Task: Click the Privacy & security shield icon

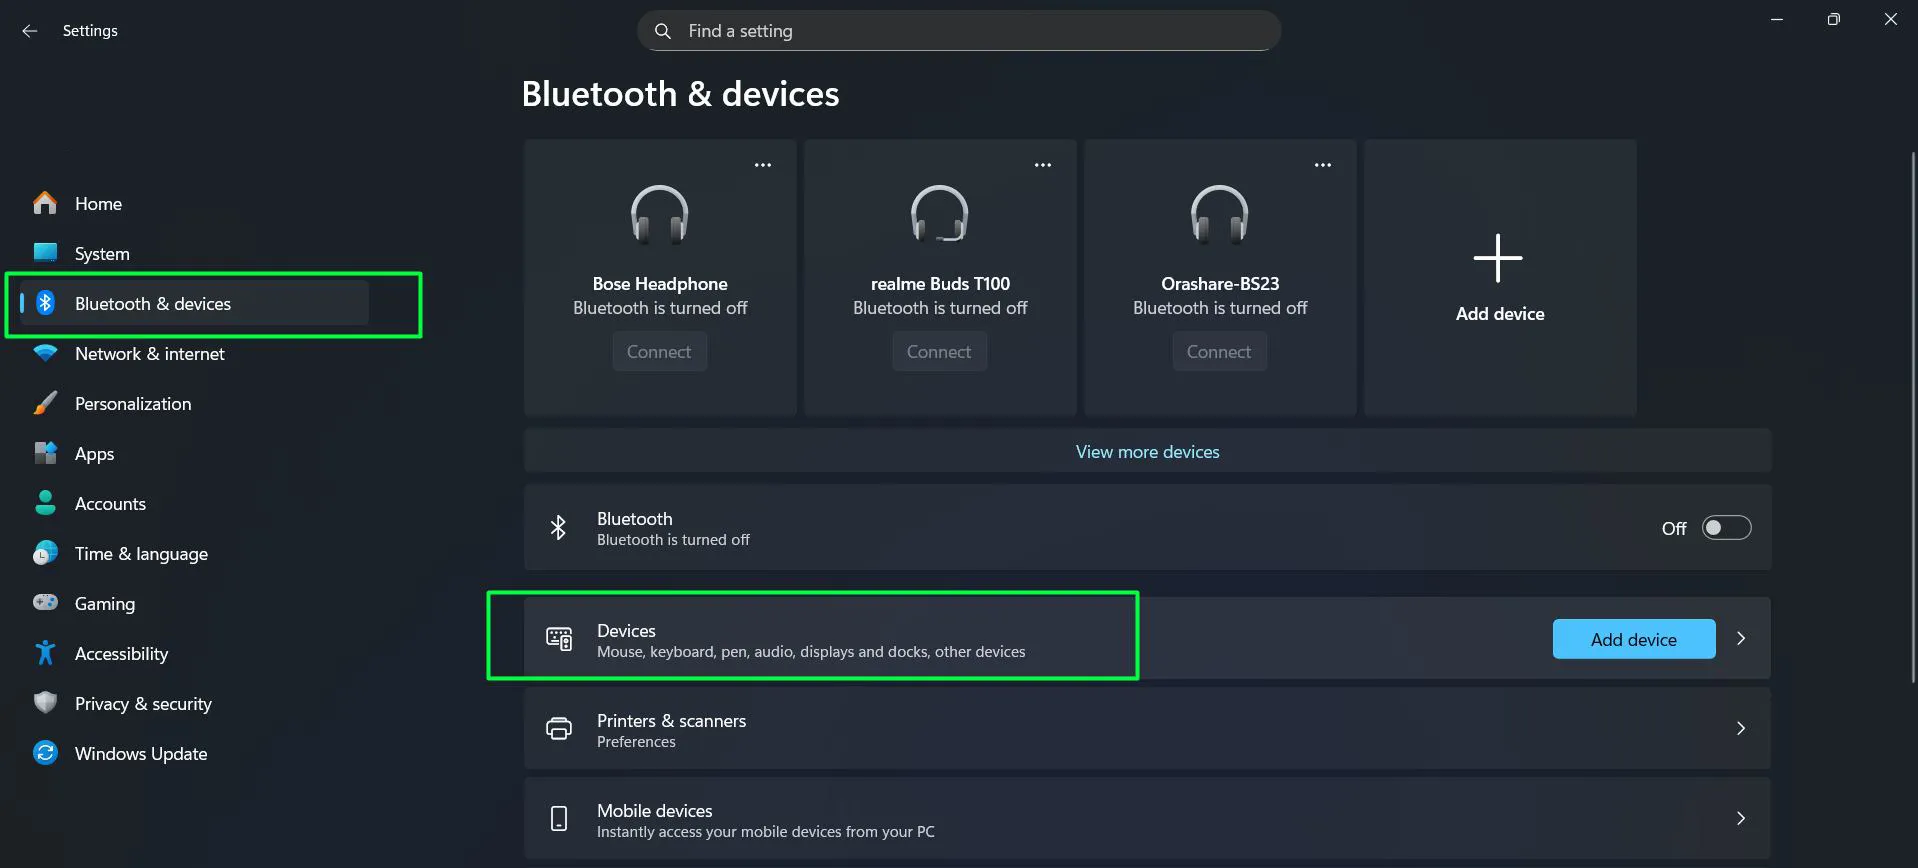Action: tap(45, 702)
